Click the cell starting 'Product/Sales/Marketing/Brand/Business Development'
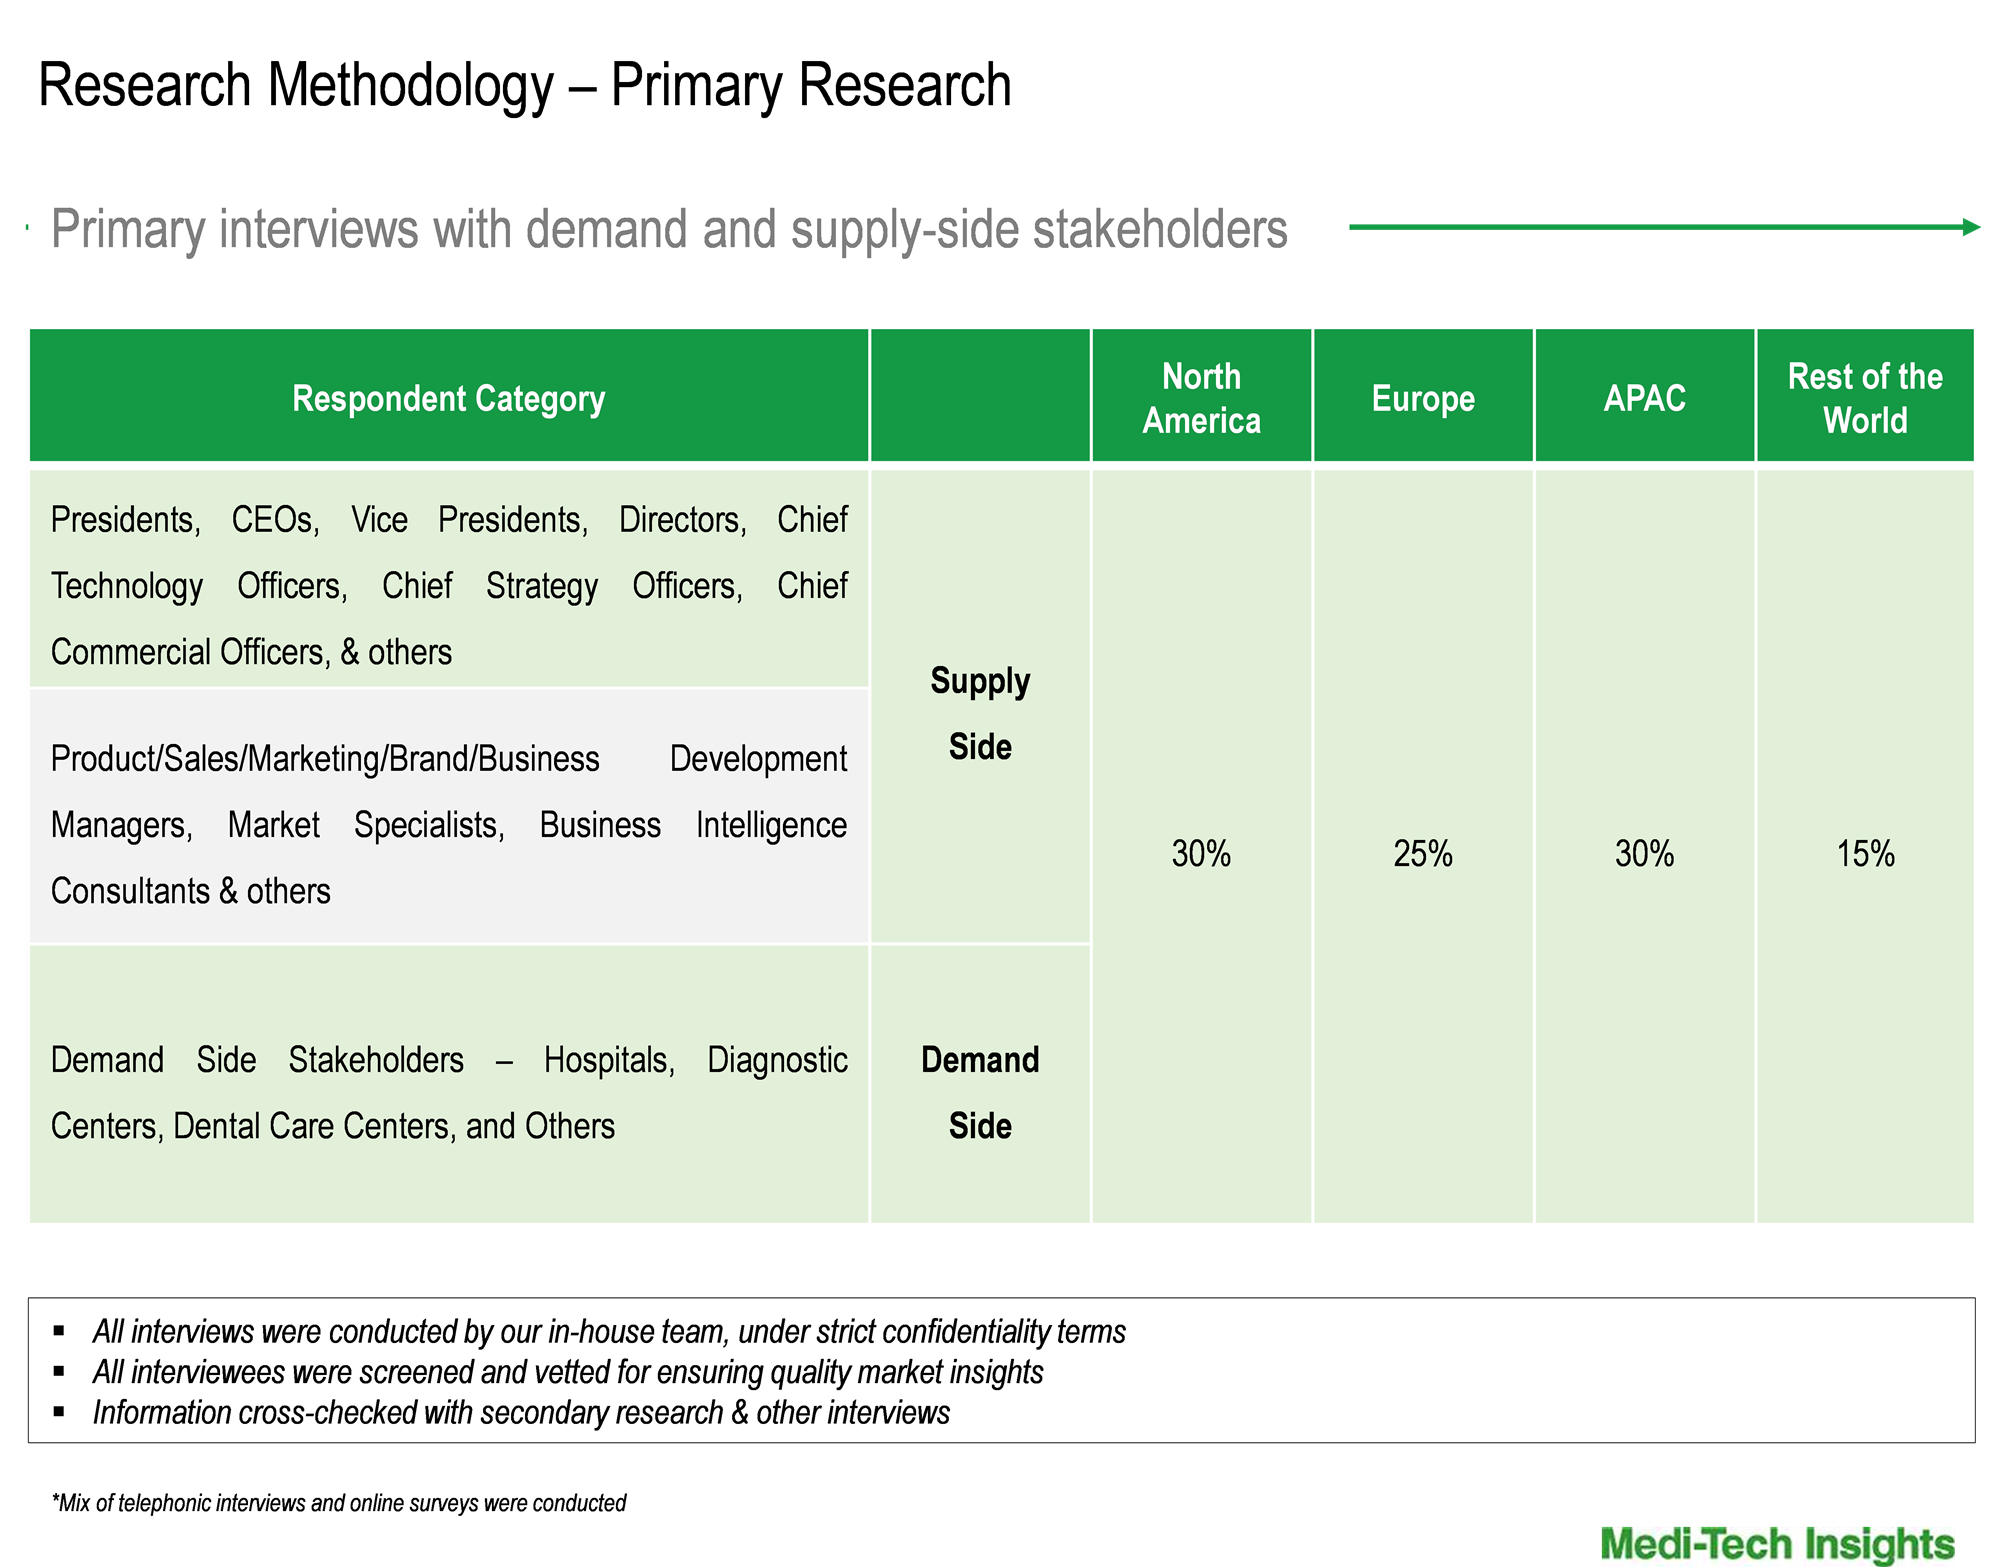Image resolution: width=2000 pixels, height=1567 pixels. point(449,816)
